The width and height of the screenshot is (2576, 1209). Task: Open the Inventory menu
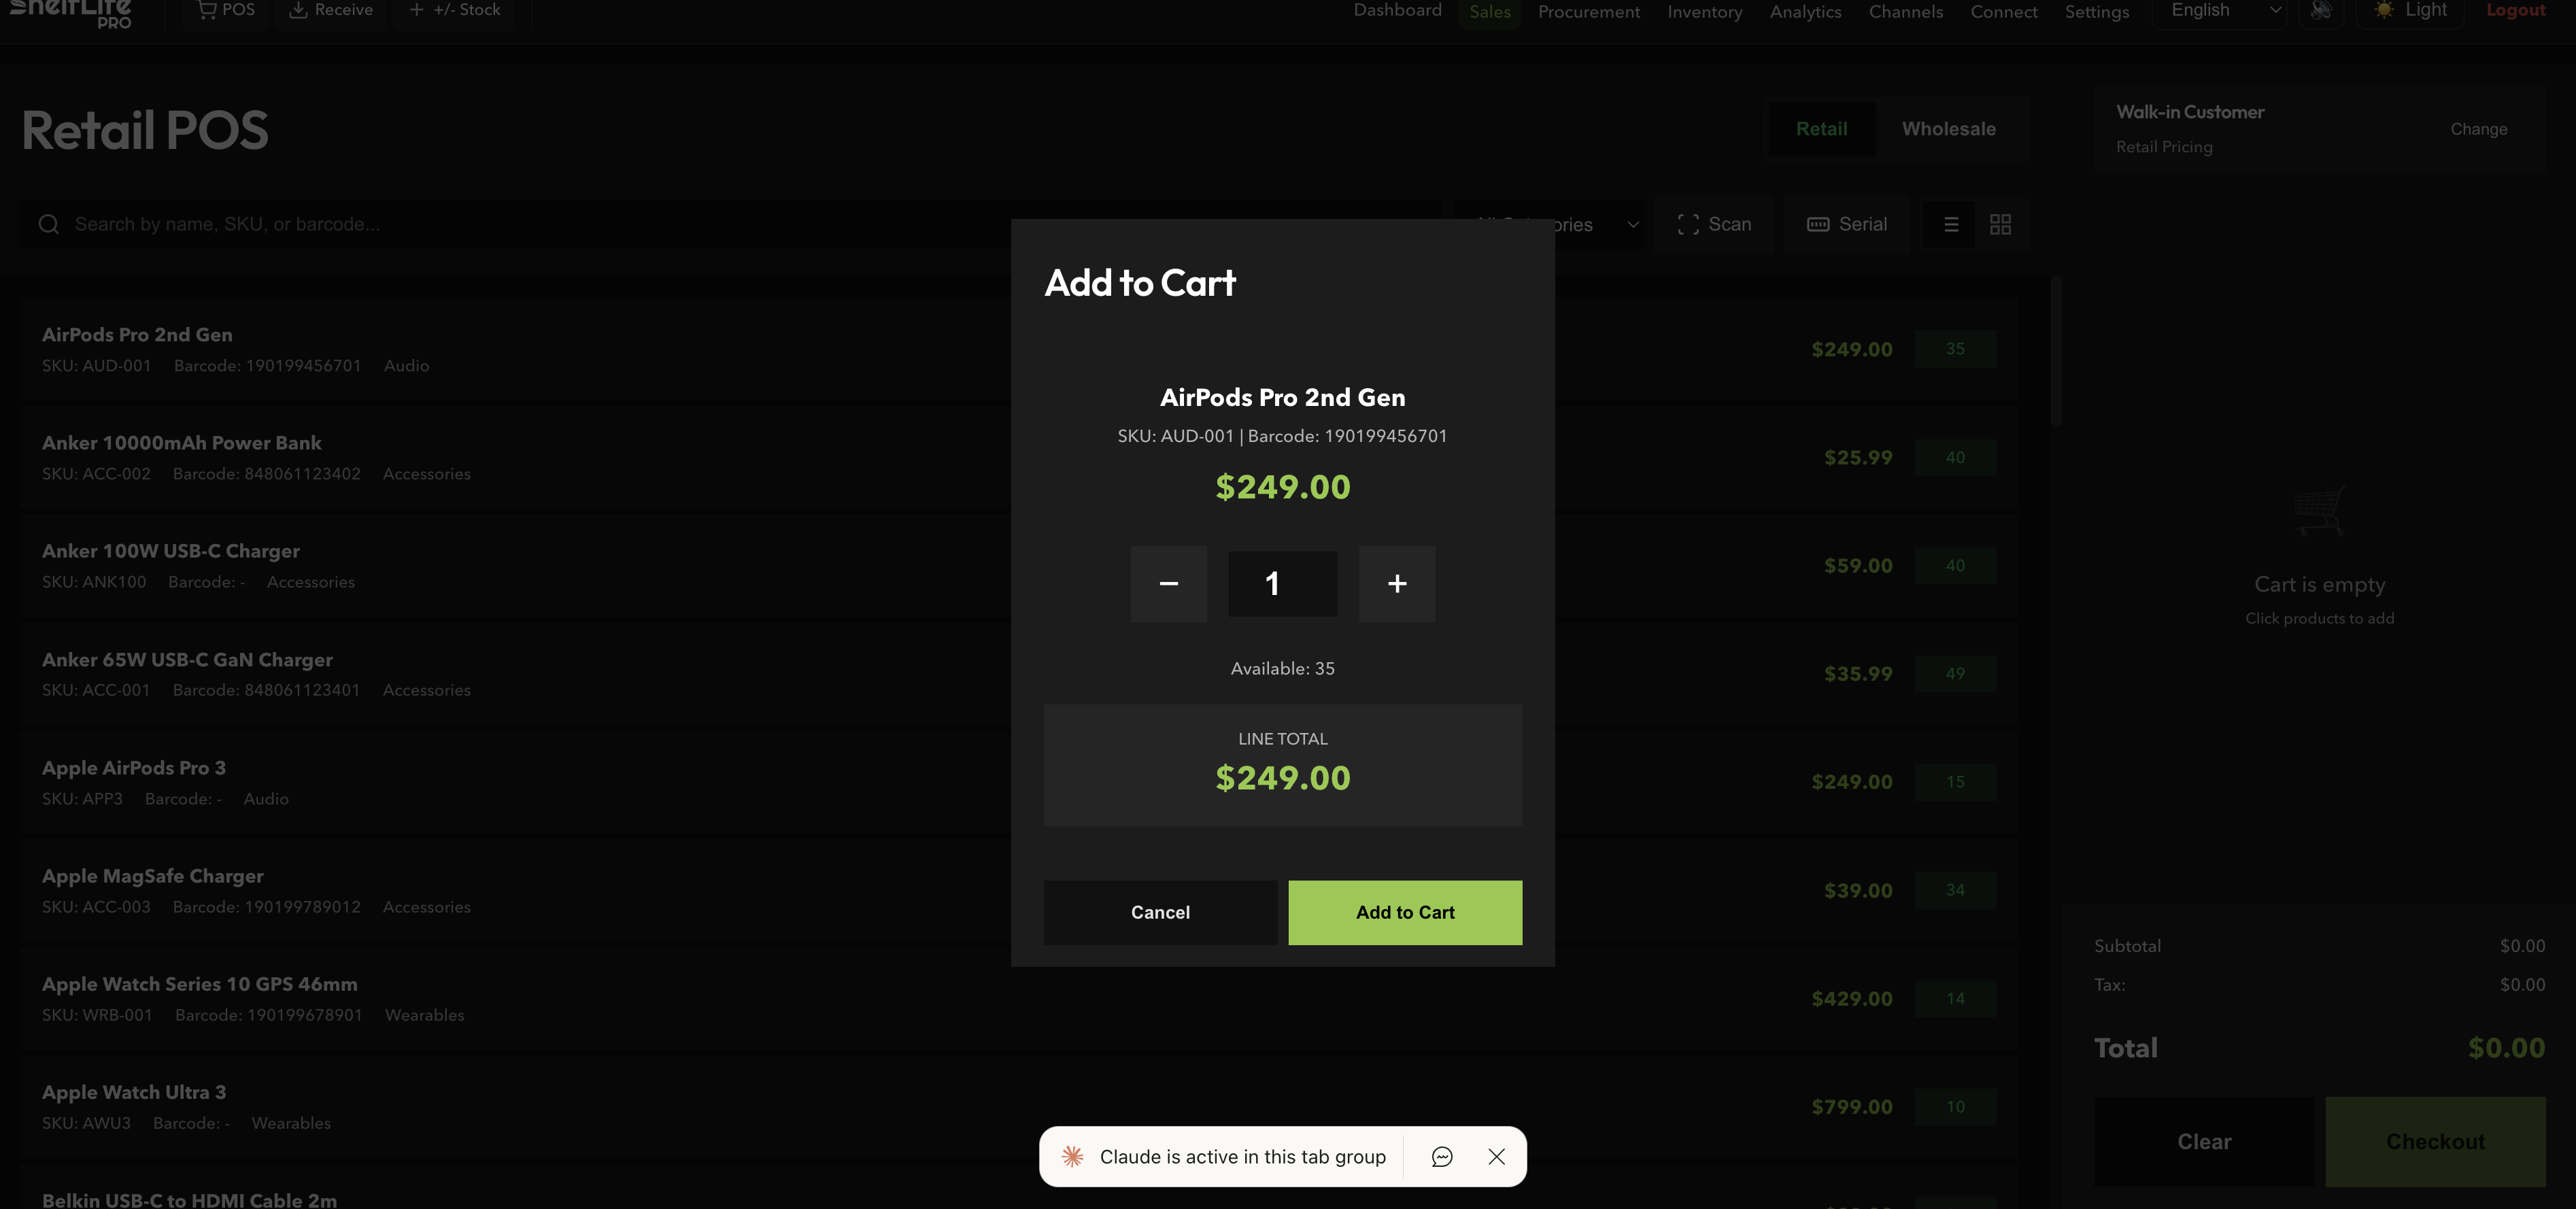[1705, 11]
